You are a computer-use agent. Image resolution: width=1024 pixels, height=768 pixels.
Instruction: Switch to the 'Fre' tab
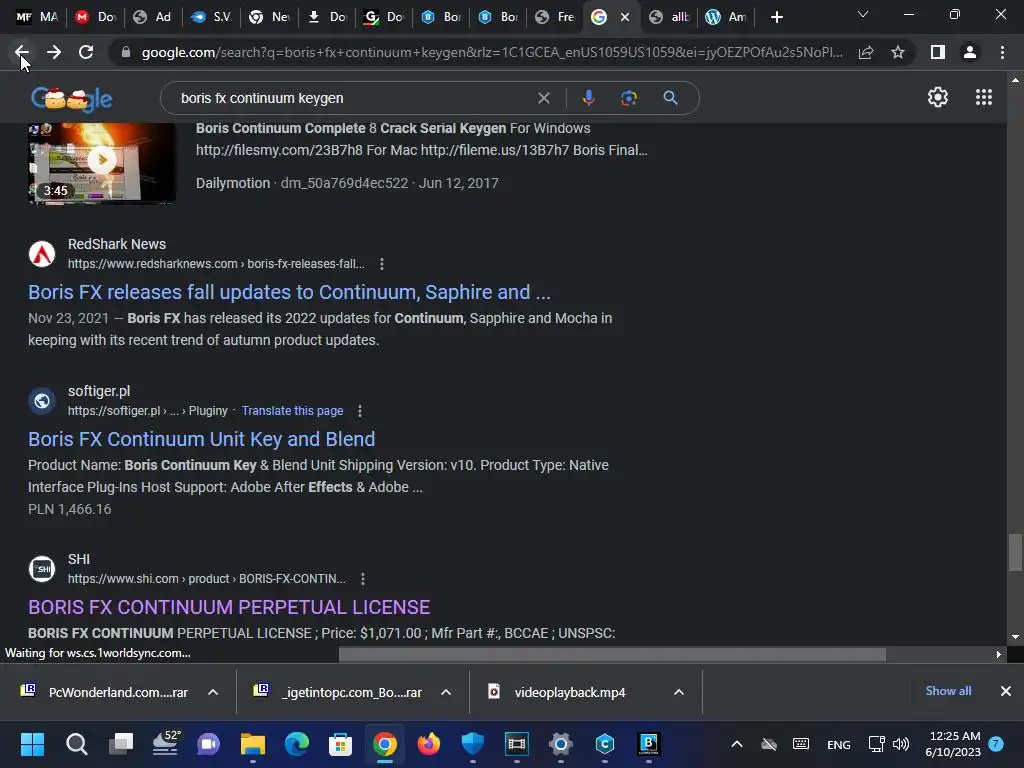555,17
